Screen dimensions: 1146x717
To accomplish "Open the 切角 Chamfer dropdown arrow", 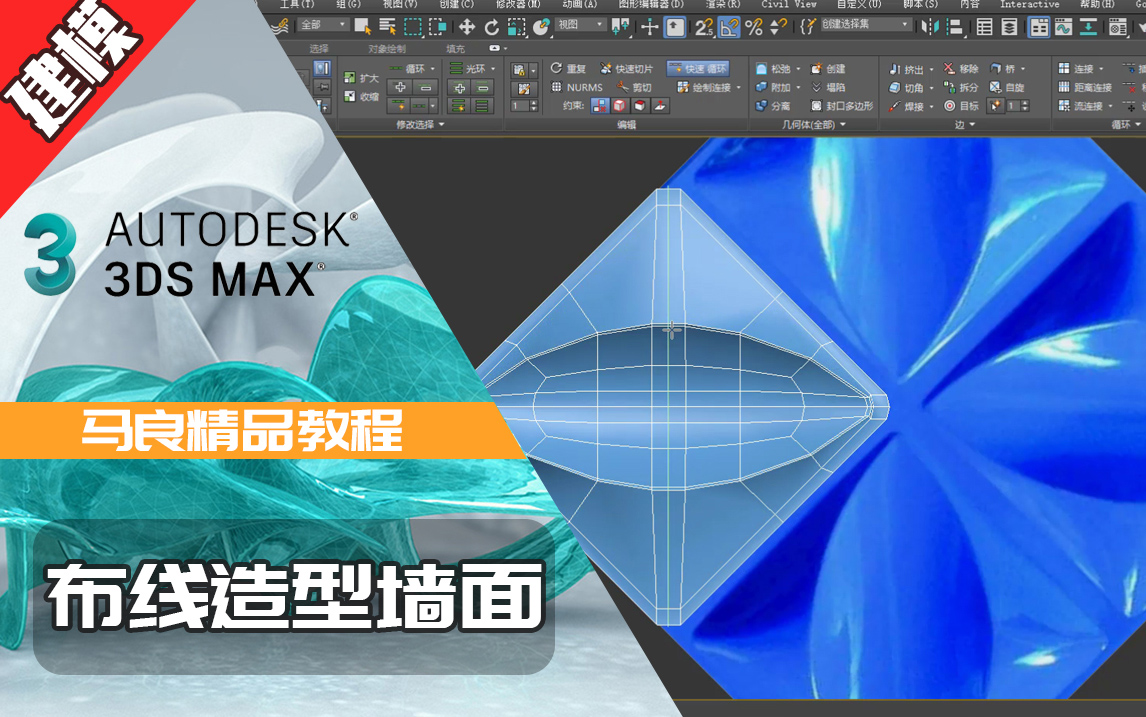I will pyautogui.click(x=931, y=88).
